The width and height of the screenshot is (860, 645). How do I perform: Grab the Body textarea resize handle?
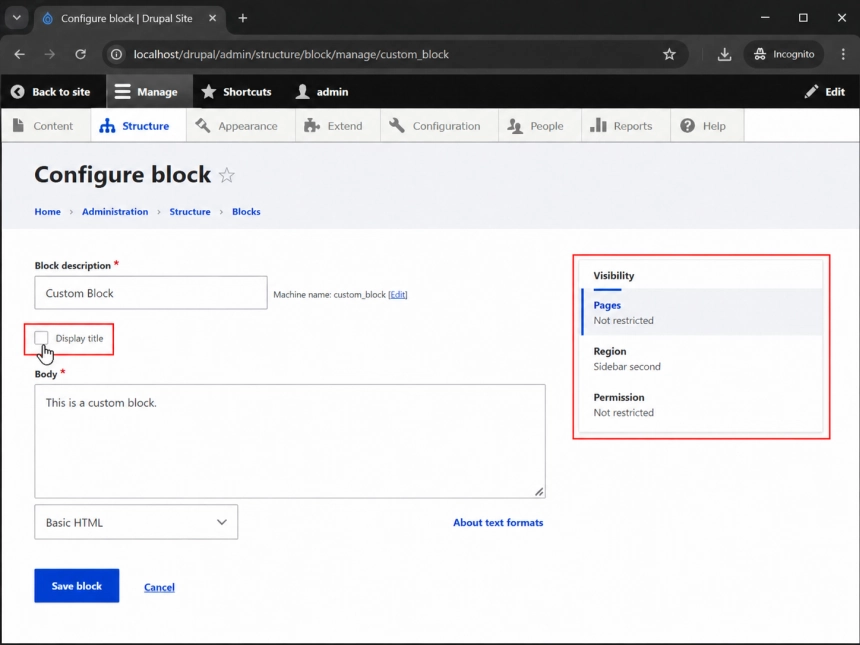[539, 492]
